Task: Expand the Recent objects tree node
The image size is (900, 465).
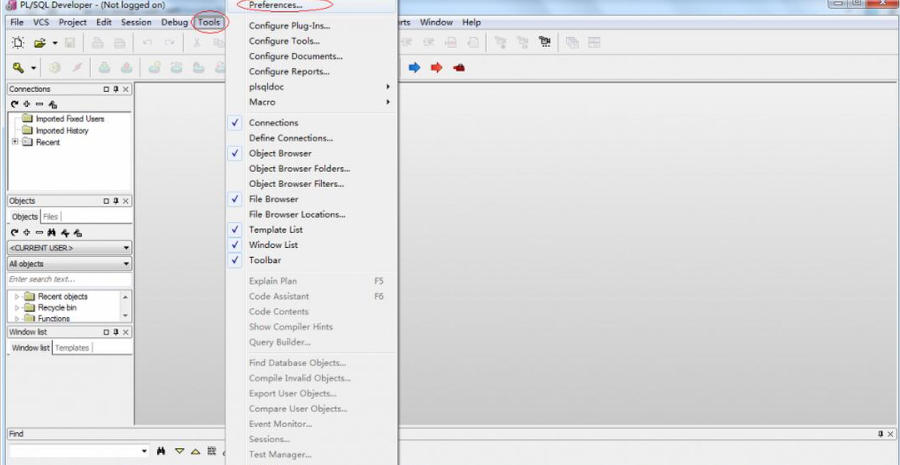Action: click(17, 297)
